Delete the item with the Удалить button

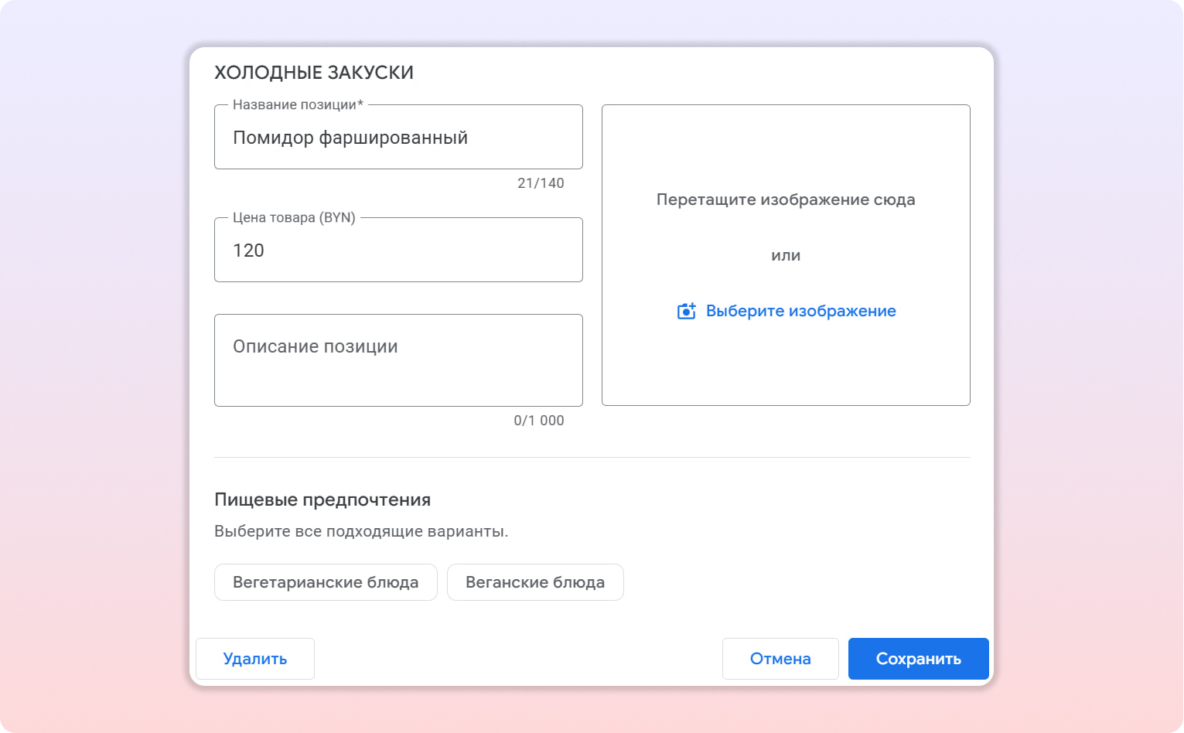[255, 659]
